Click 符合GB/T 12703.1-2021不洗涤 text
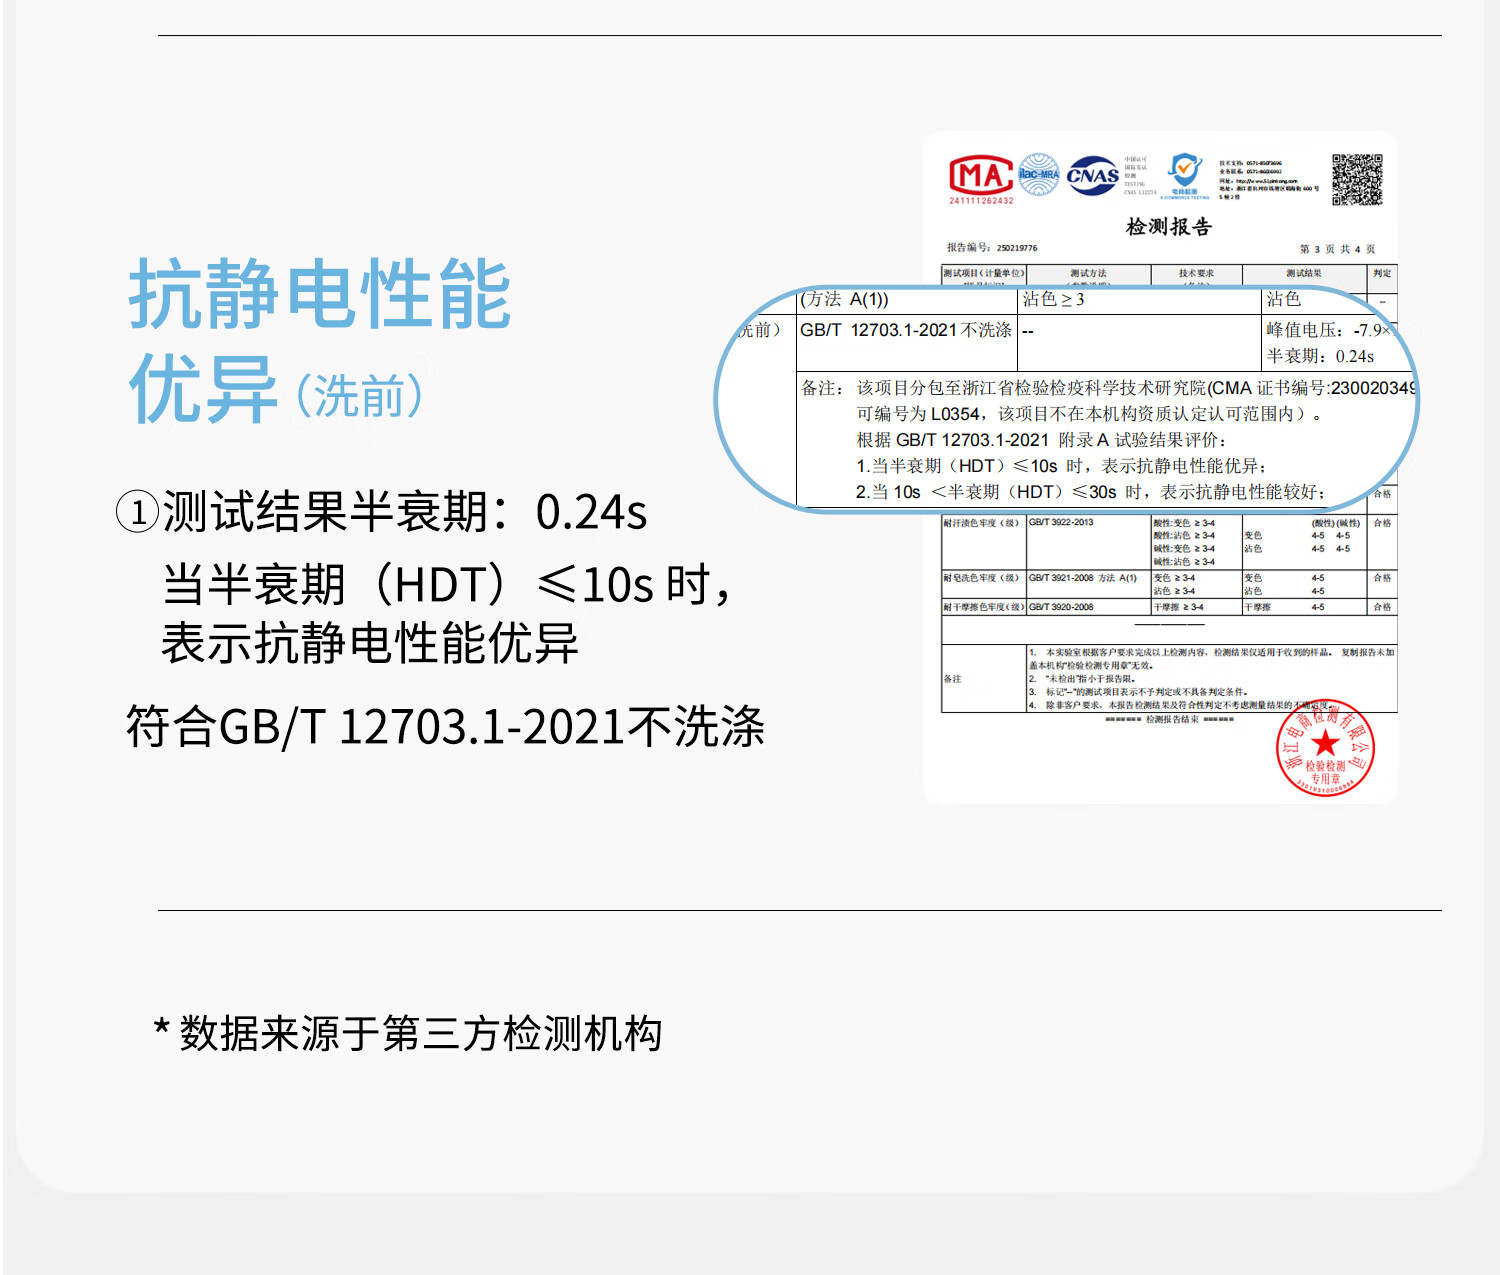This screenshot has width=1500, height=1275. coord(445,727)
